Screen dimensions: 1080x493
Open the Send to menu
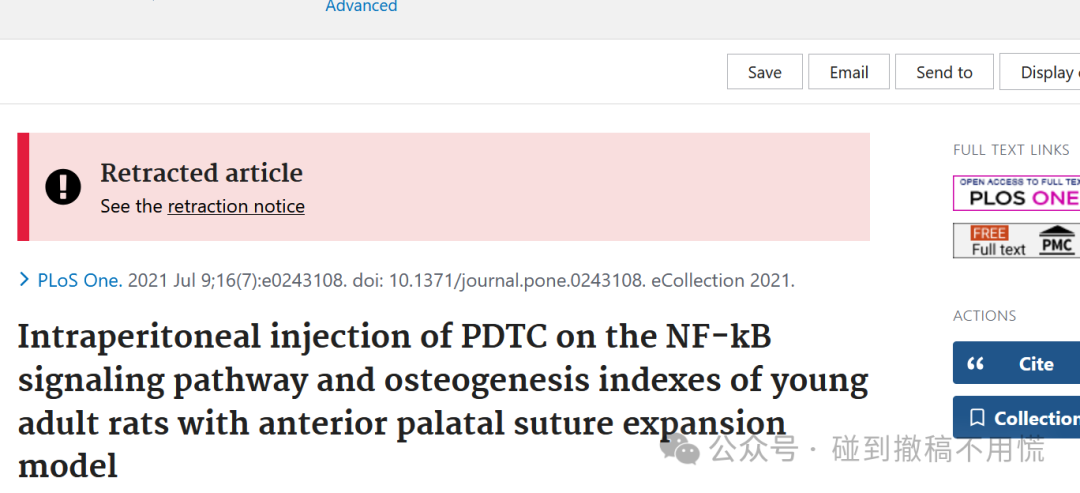point(944,72)
